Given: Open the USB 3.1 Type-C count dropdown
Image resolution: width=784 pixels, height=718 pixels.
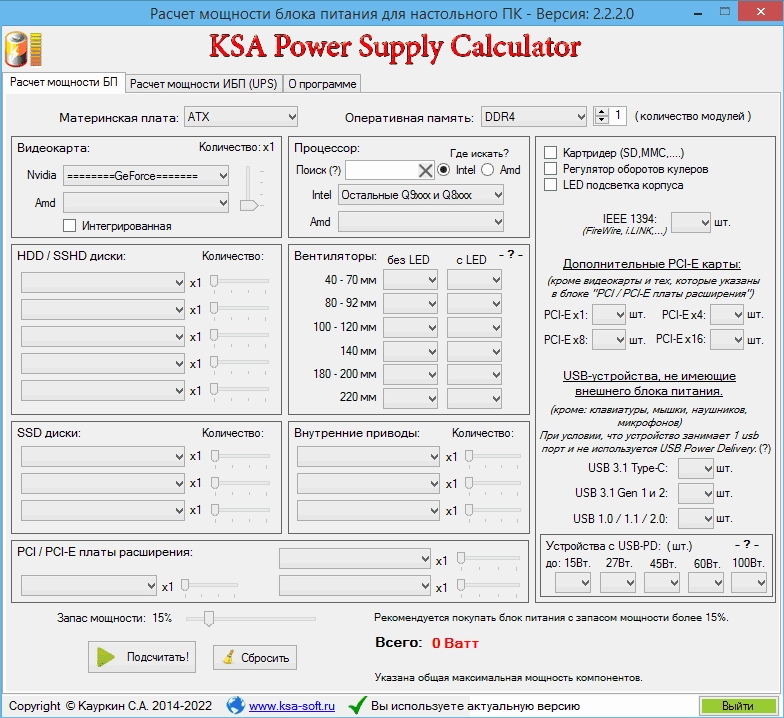Looking at the screenshot, I should tap(696, 468).
